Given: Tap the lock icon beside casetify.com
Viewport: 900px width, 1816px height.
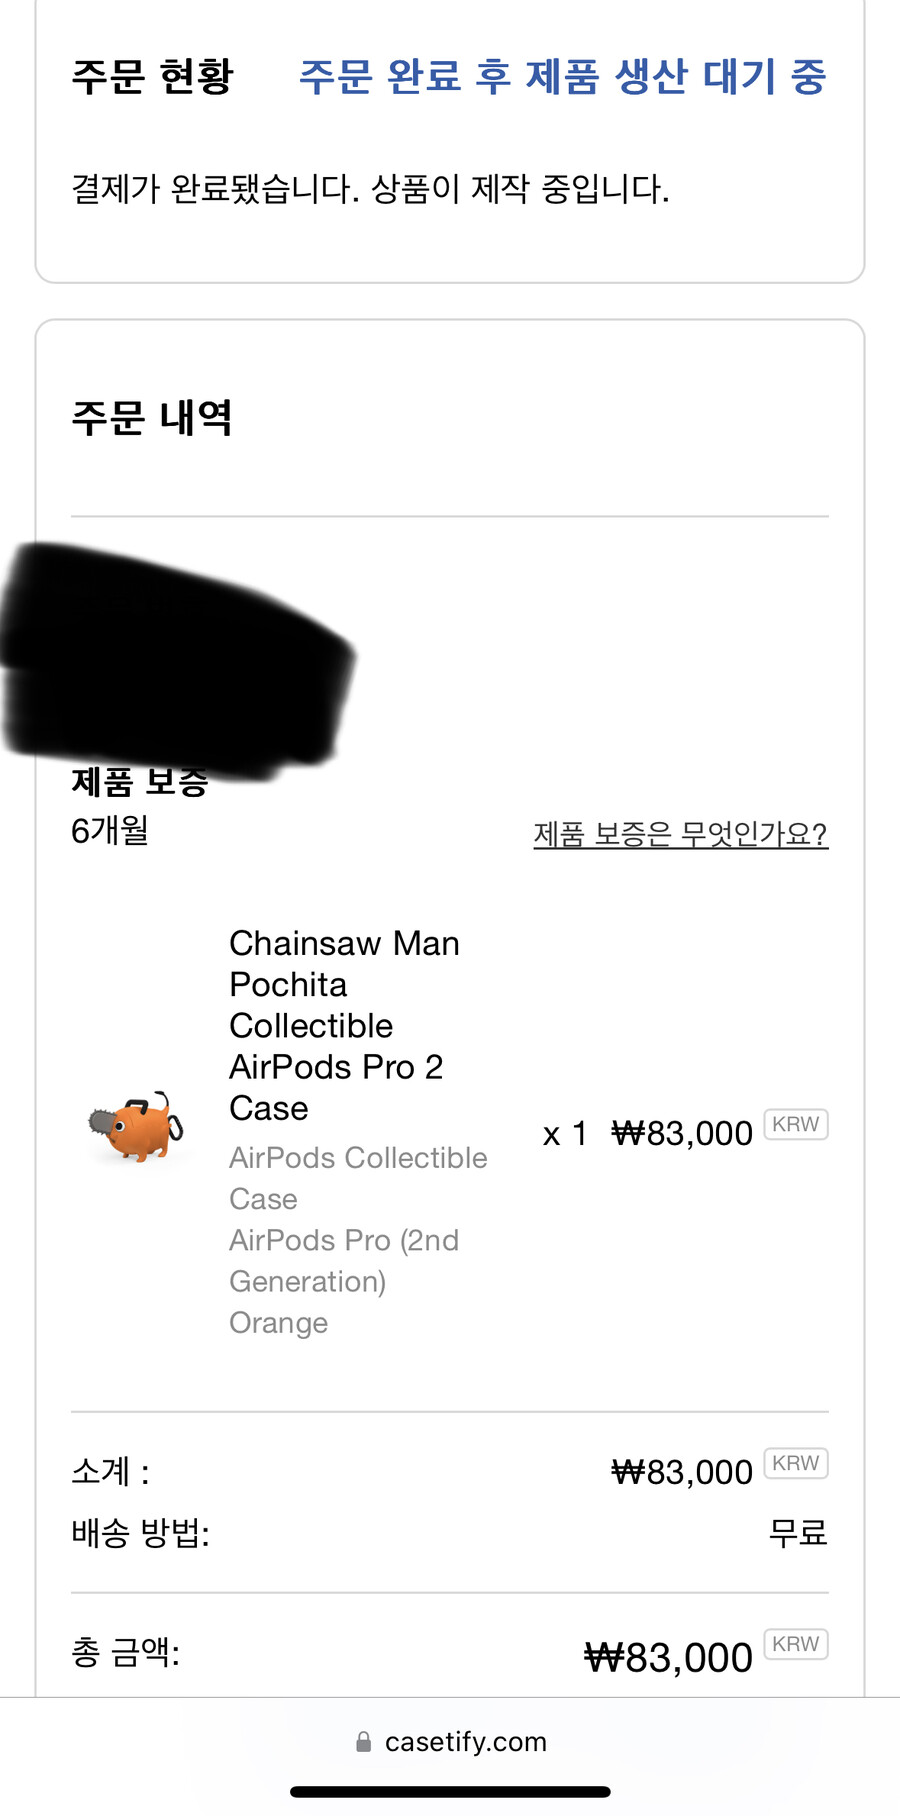Looking at the screenshot, I should point(364,1742).
